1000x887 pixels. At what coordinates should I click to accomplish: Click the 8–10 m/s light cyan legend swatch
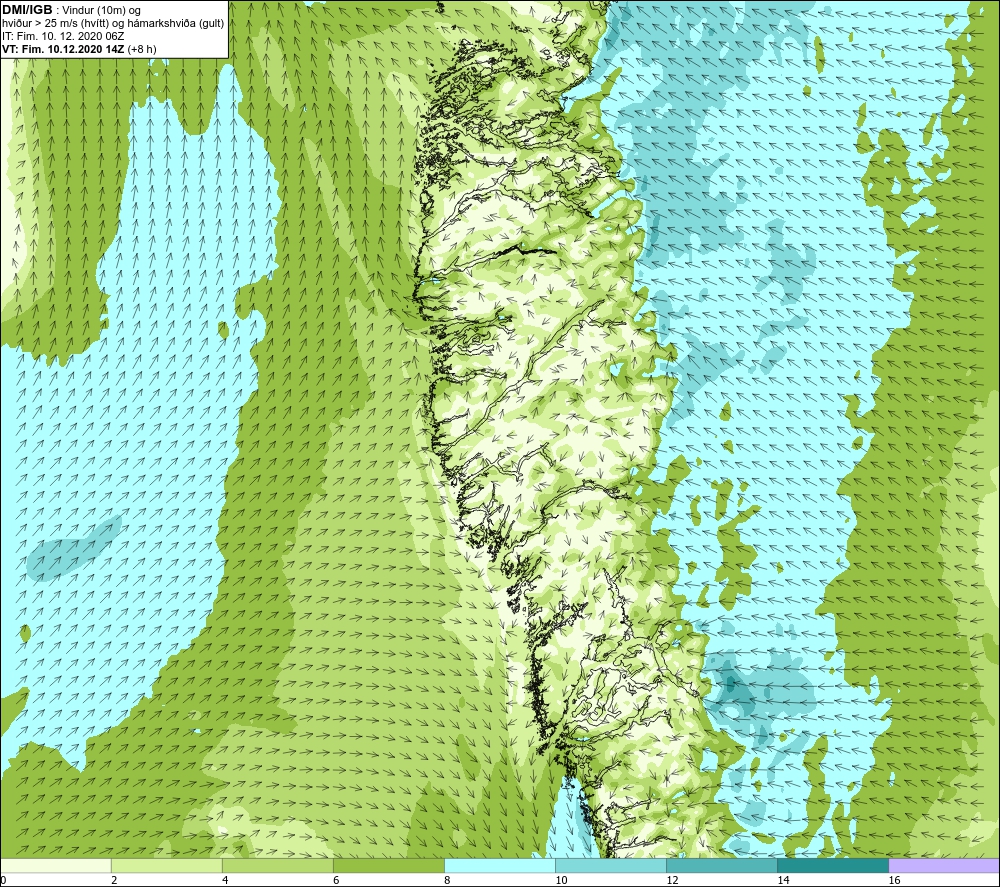pyautogui.click(x=500, y=866)
